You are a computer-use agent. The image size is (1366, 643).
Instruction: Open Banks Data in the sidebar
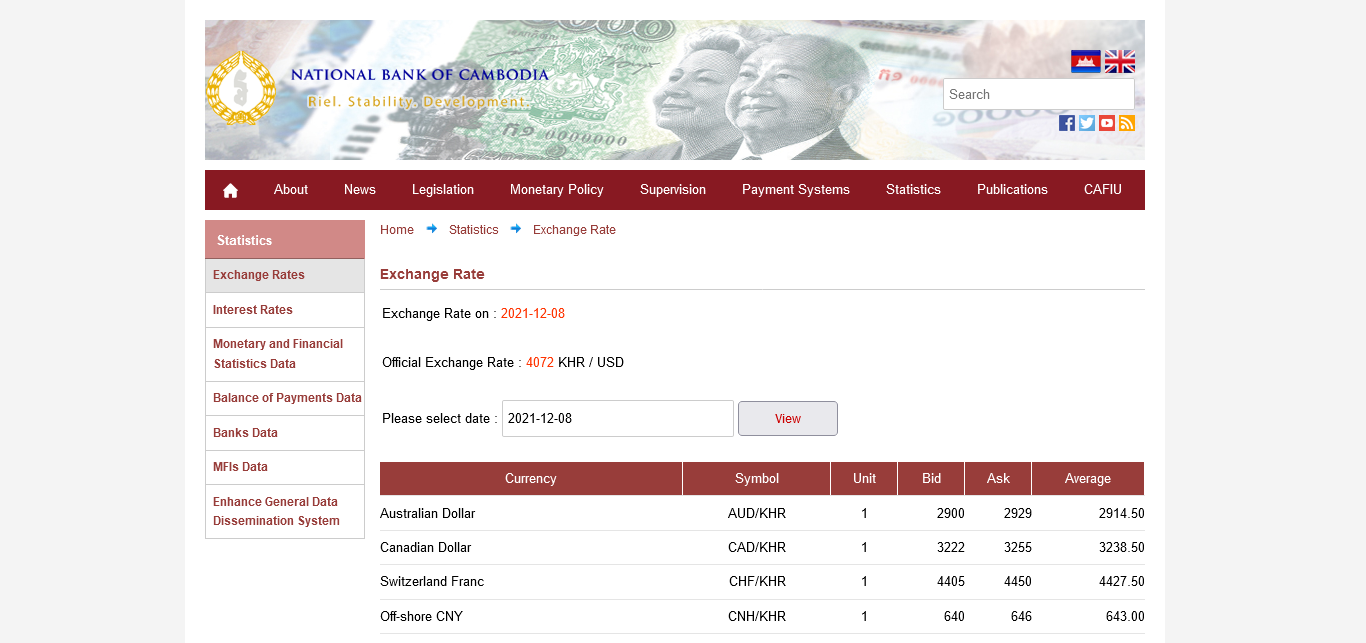coord(245,433)
